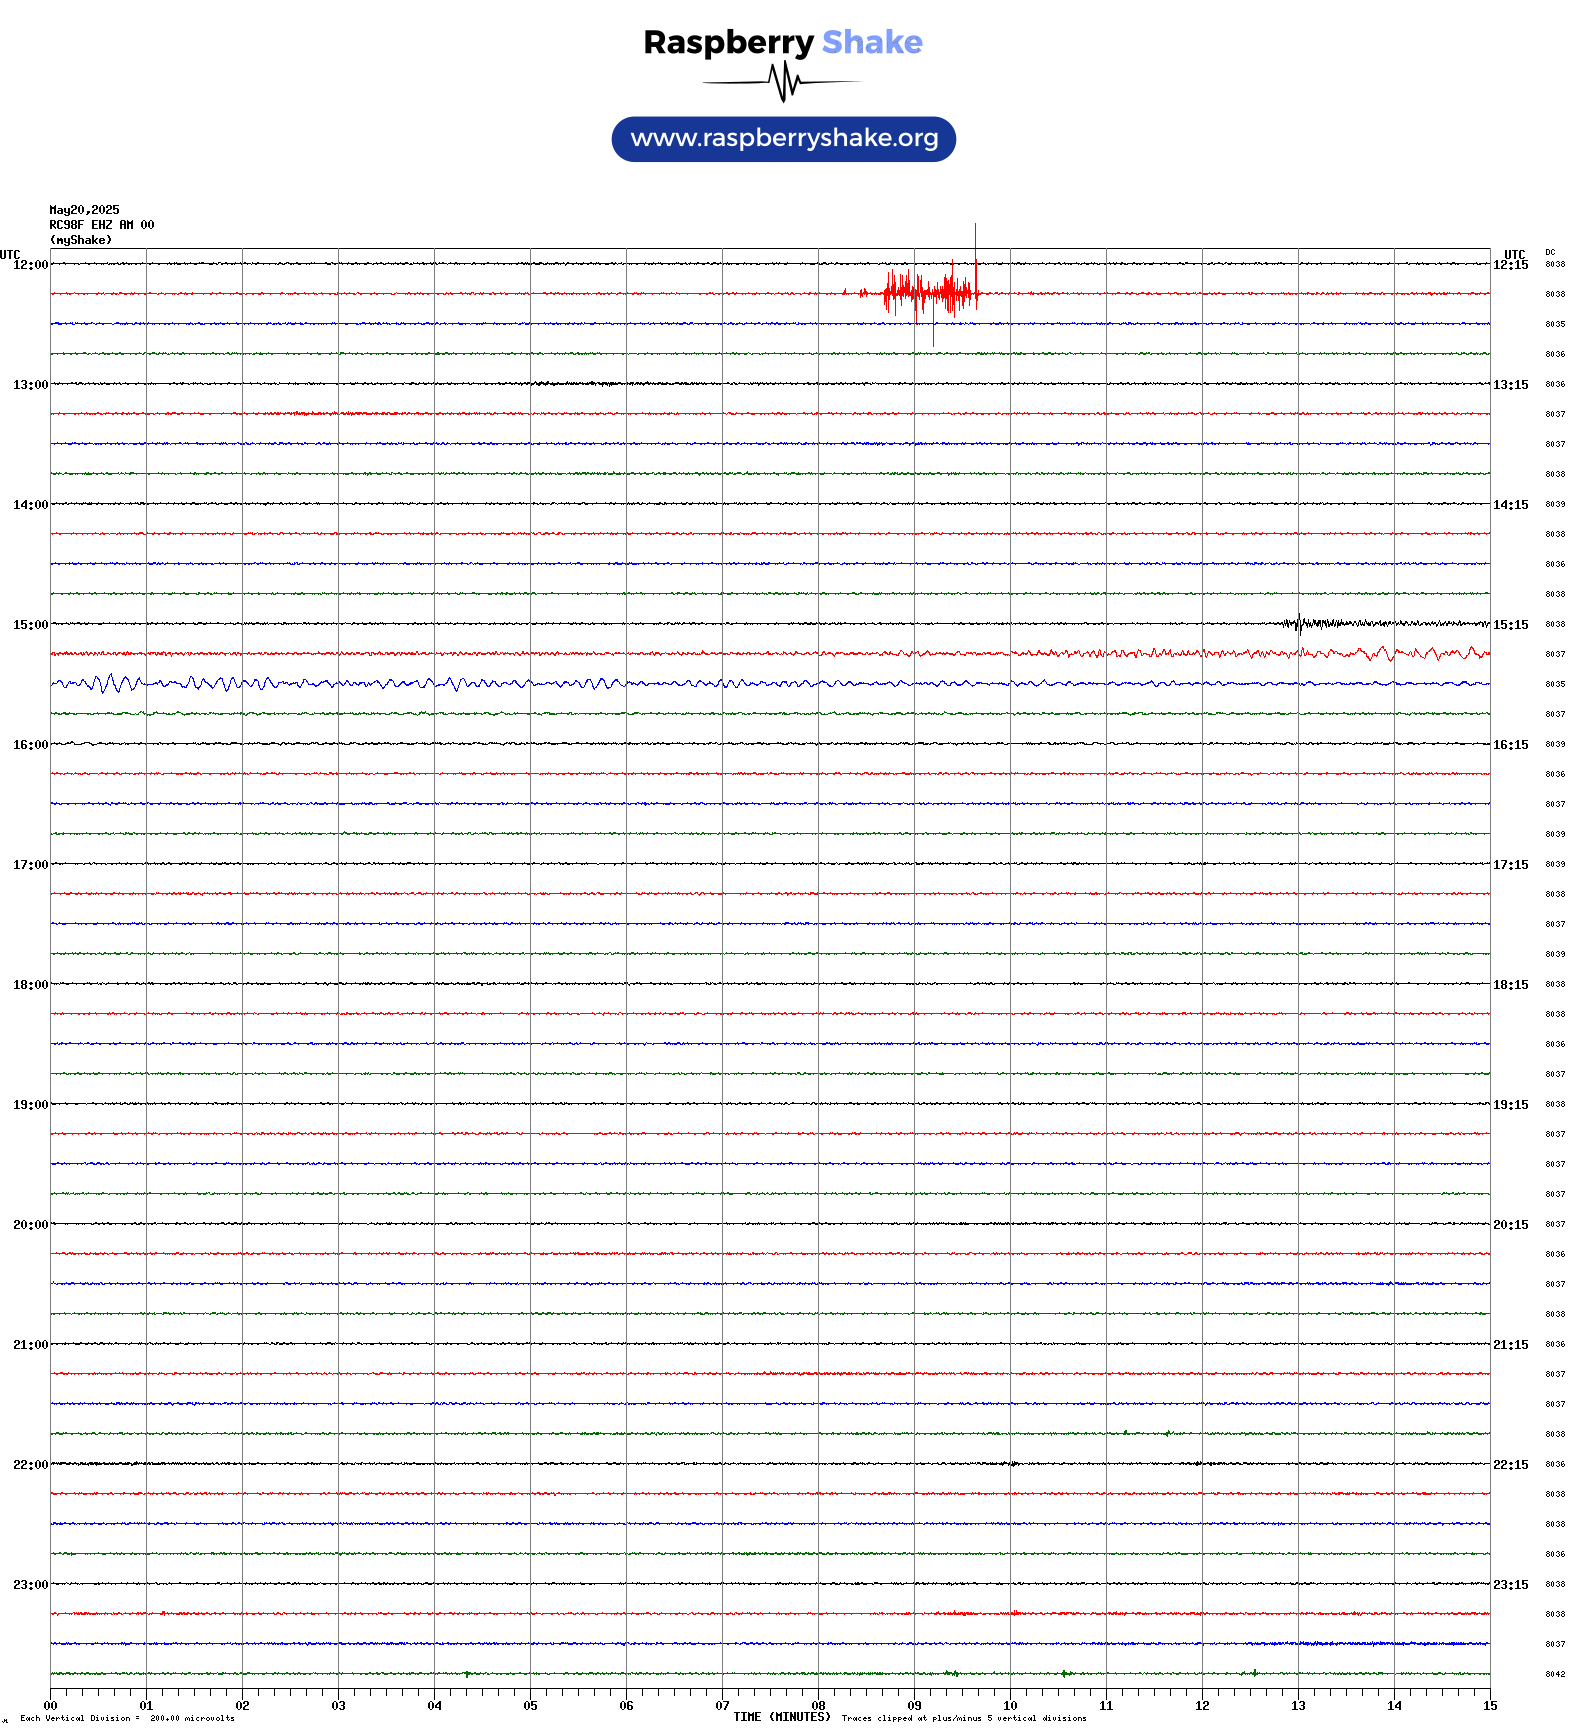Click the 03 minute label on bottom axis
The height and width of the screenshot is (1732, 1570).
[338, 1706]
